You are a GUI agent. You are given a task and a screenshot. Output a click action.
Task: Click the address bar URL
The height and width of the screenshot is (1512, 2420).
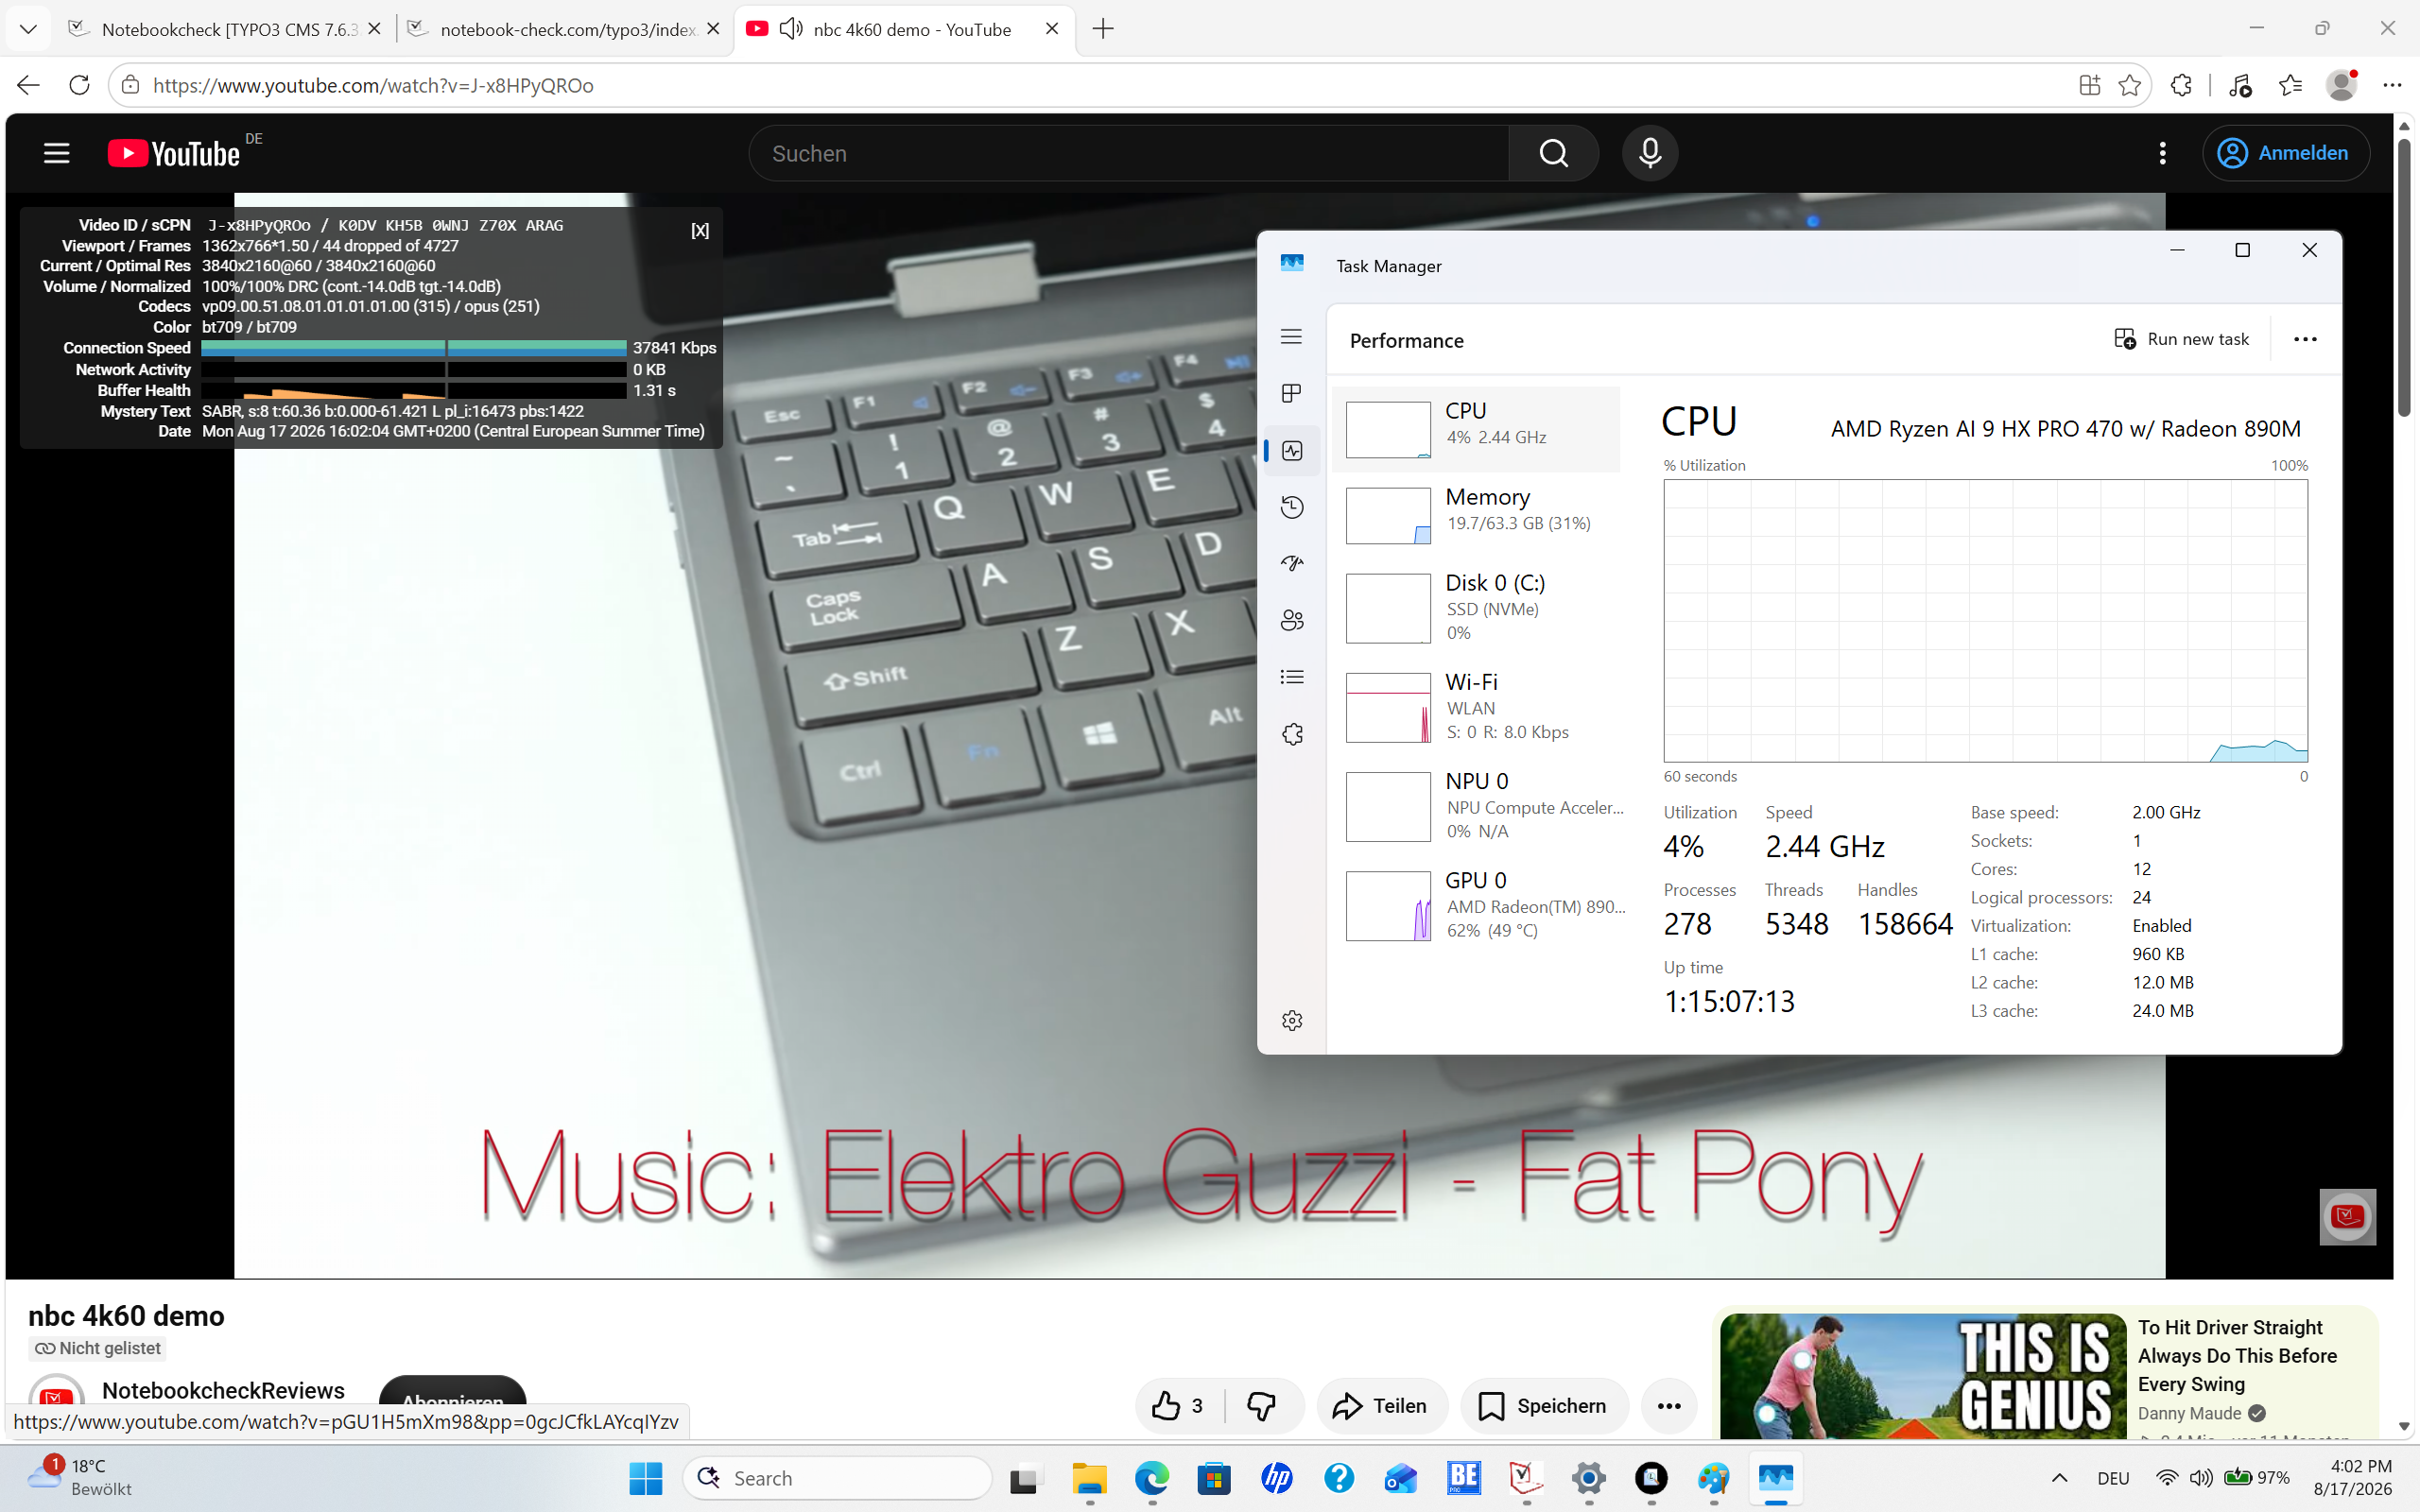[x=373, y=85]
